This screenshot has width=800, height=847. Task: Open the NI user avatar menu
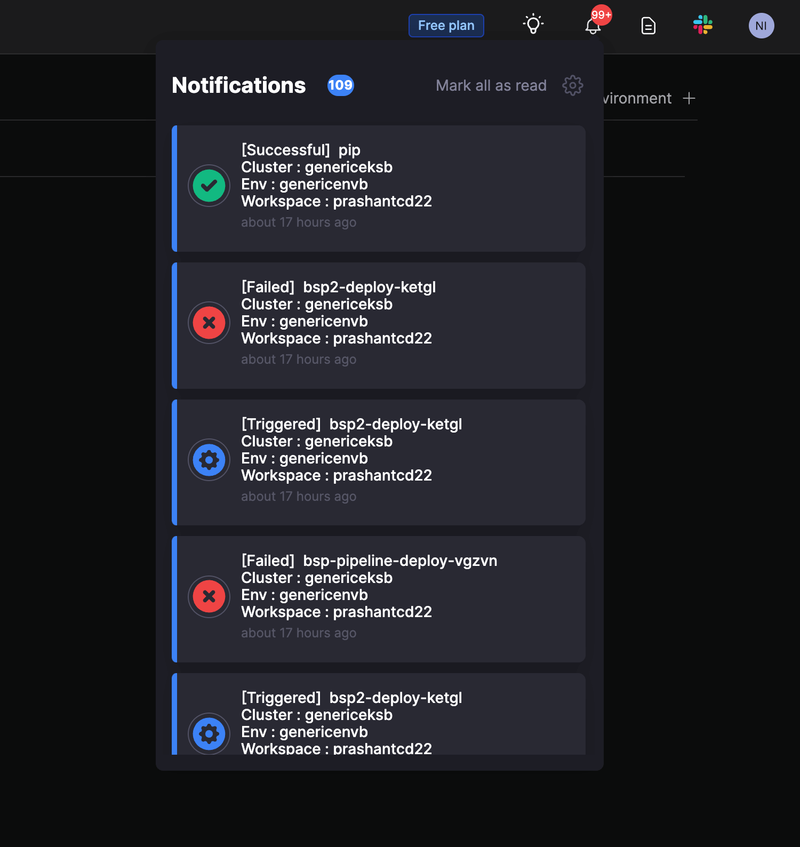[x=761, y=26]
